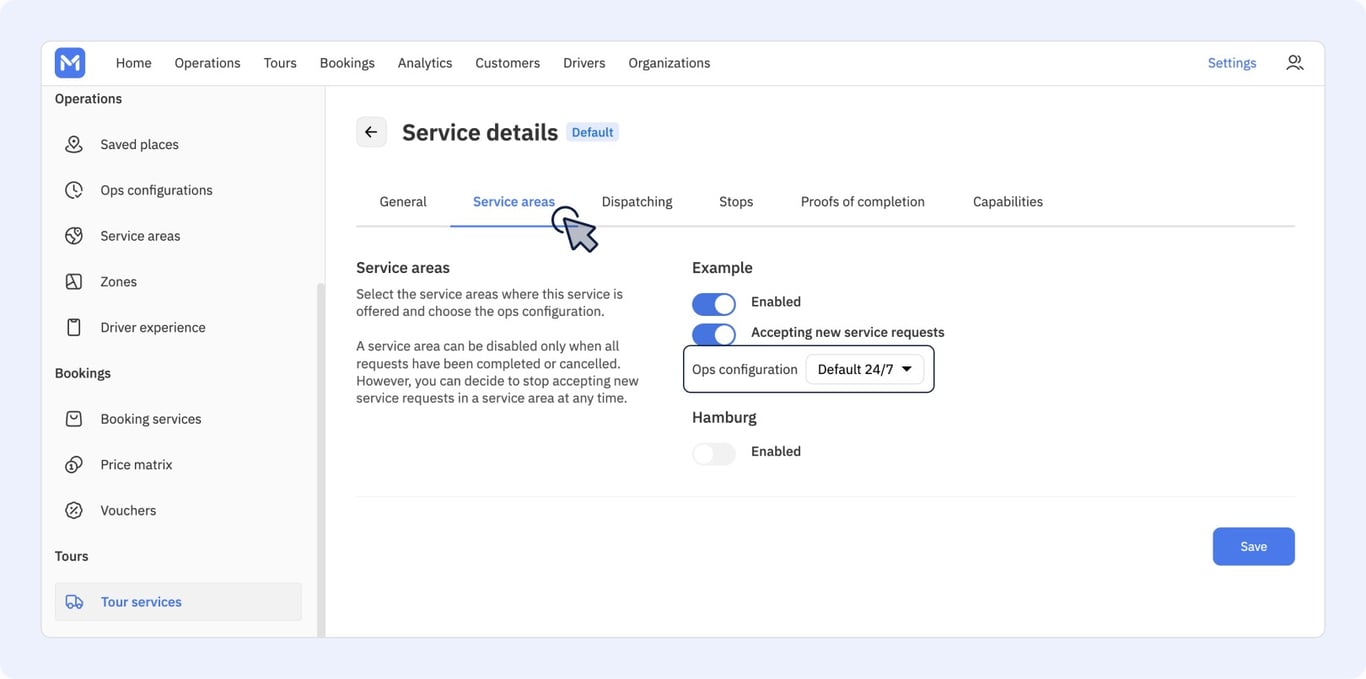Click the Saved places pin icon

point(74,145)
